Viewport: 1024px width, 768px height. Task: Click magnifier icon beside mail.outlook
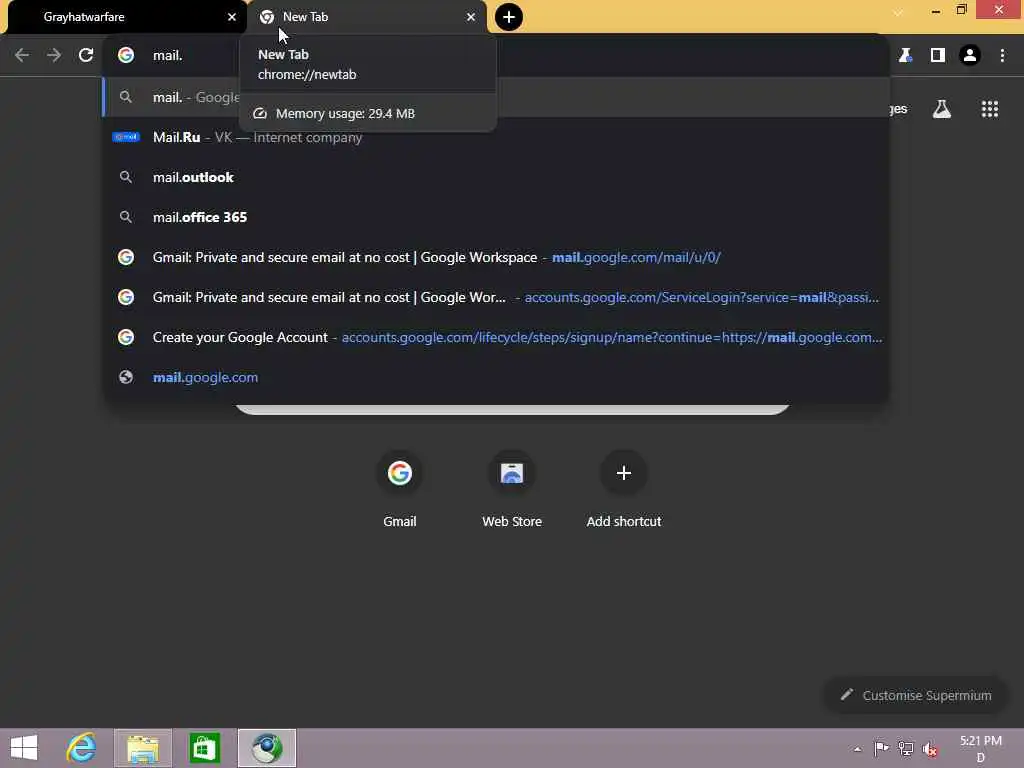coord(126,177)
